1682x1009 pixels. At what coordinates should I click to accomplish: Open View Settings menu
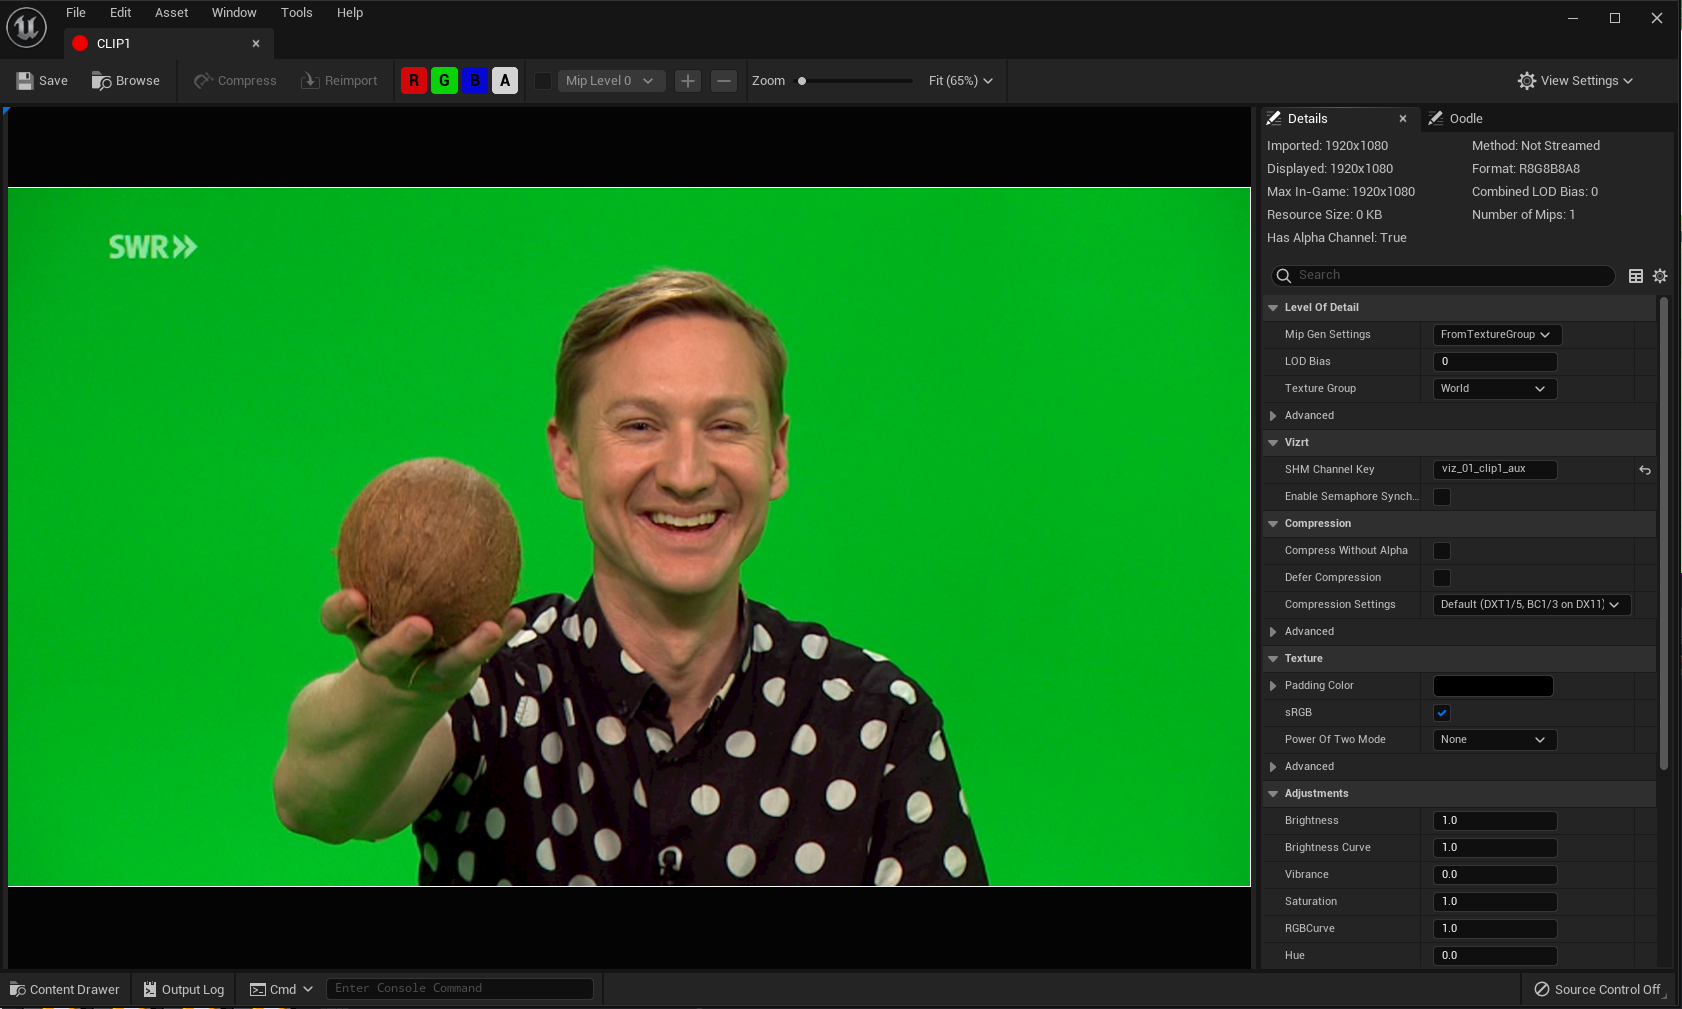pyautogui.click(x=1575, y=81)
